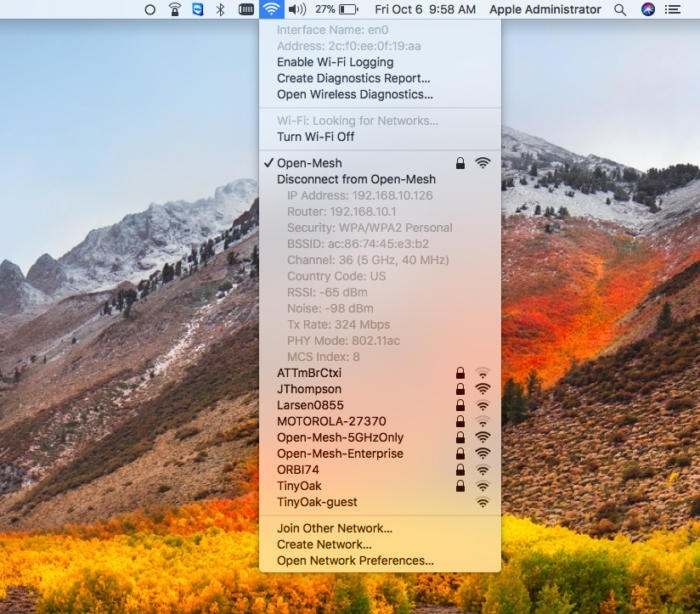
Task: Click the IP Address 192.168.10.126 line
Action: point(380,195)
